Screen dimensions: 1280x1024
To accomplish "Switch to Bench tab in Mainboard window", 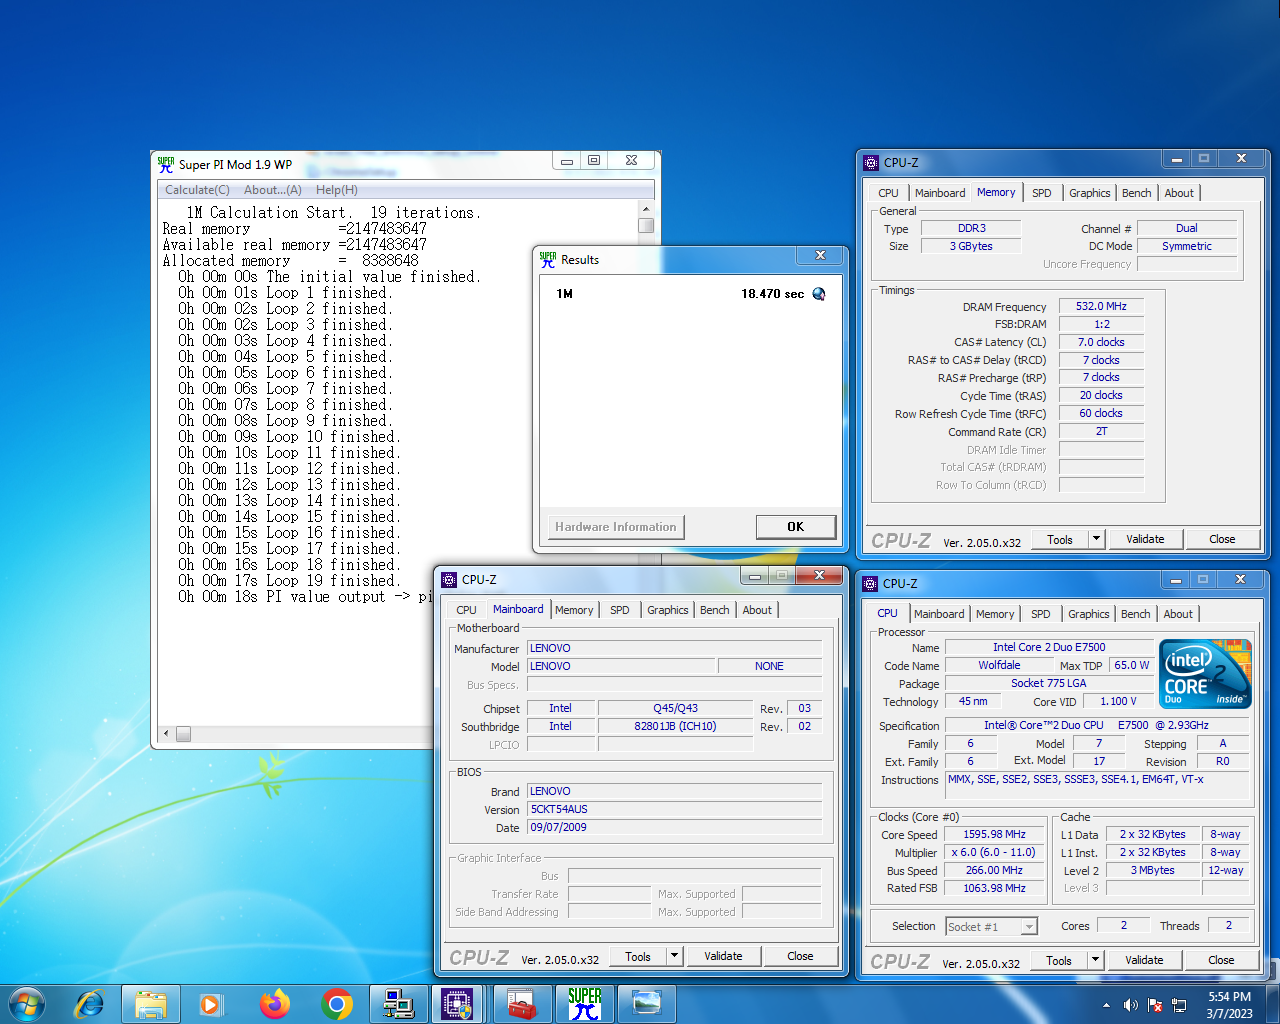I will [x=715, y=610].
